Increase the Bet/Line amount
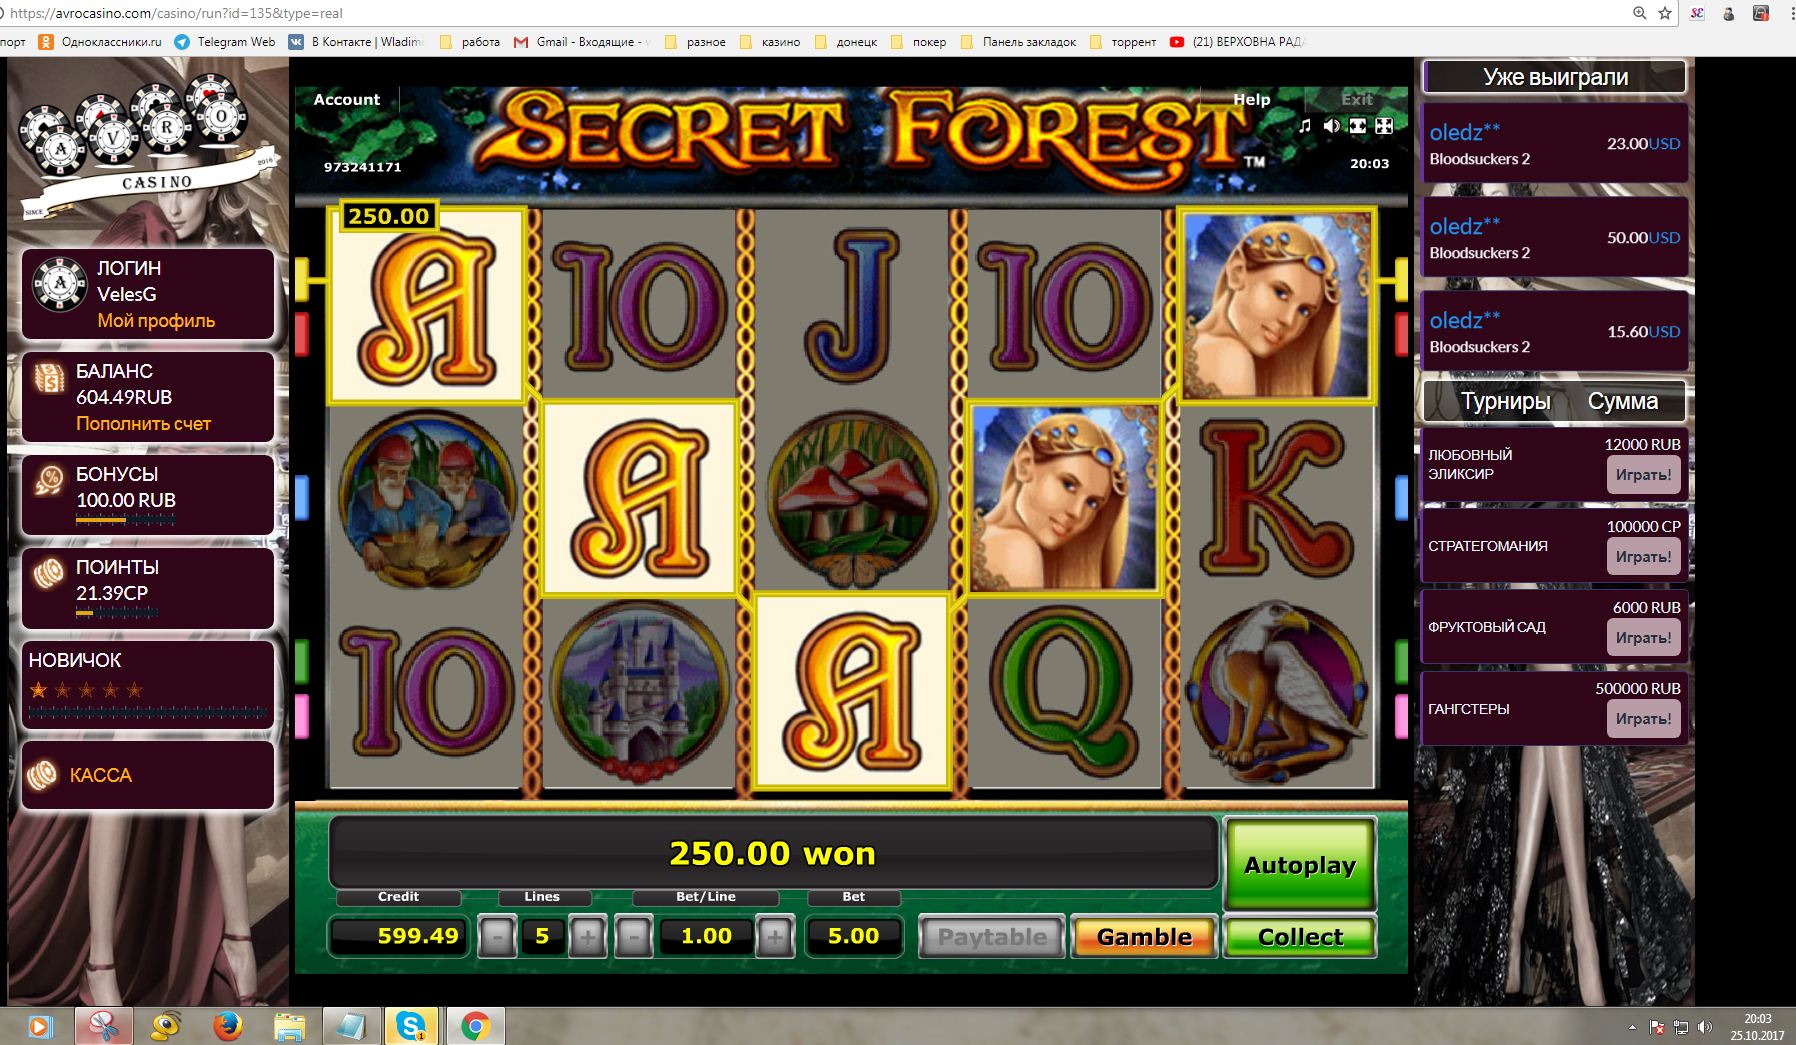 click(775, 937)
